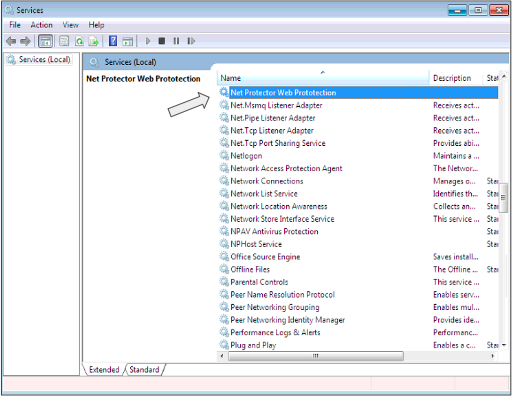This screenshot has width=512, height=396.
Task: Toggle the Show/Hide Console Tree icon
Action: click(x=45, y=41)
